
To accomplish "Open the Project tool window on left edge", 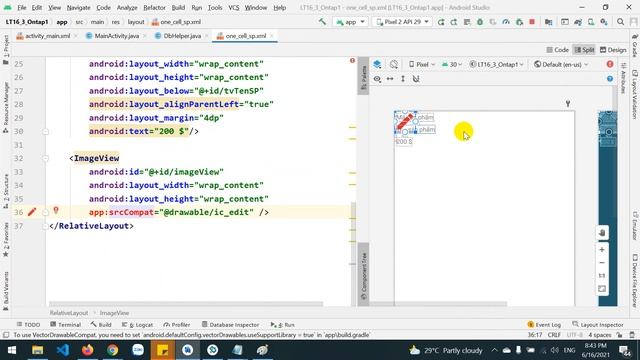I will (x=6, y=50).
